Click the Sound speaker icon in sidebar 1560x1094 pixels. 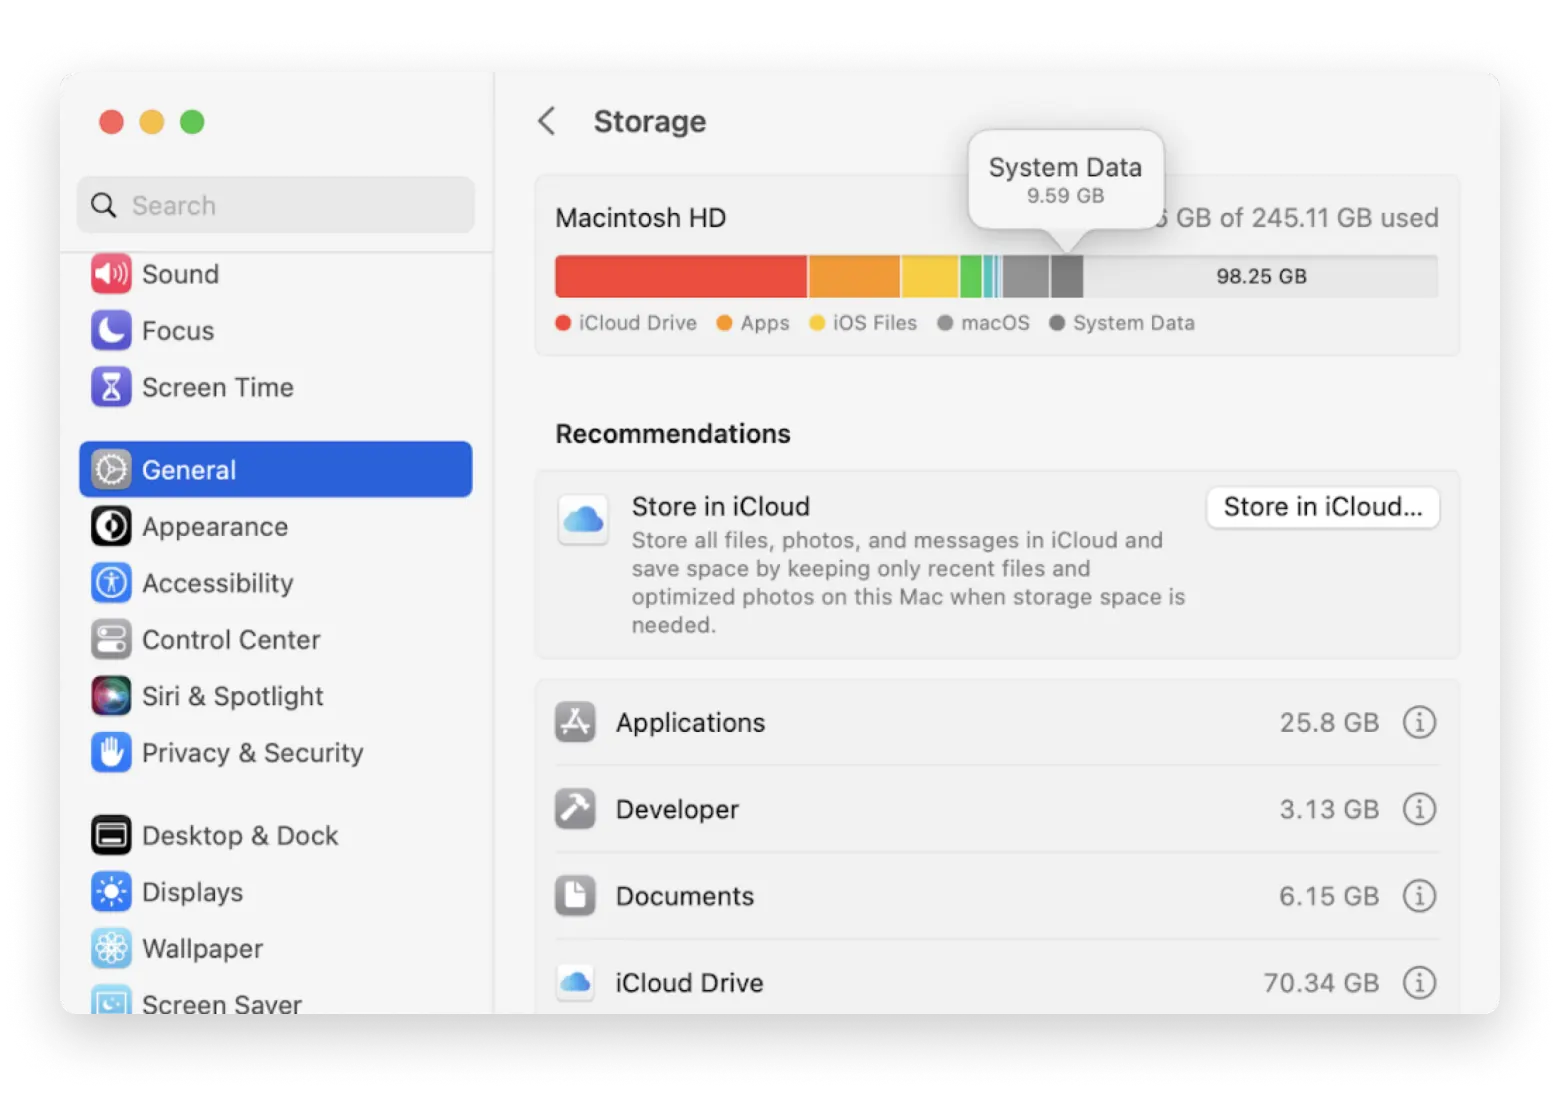[111, 274]
